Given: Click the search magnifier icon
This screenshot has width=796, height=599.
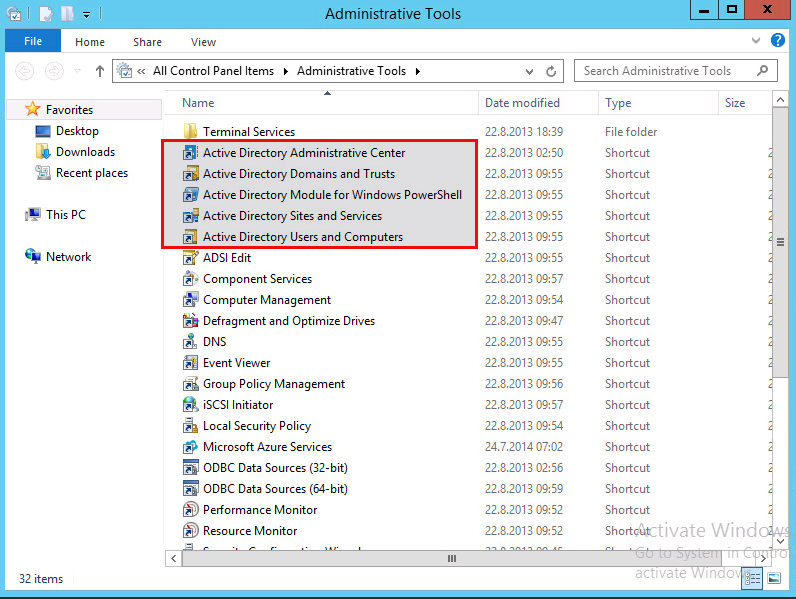Looking at the screenshot, I should (x=762, y=71).
